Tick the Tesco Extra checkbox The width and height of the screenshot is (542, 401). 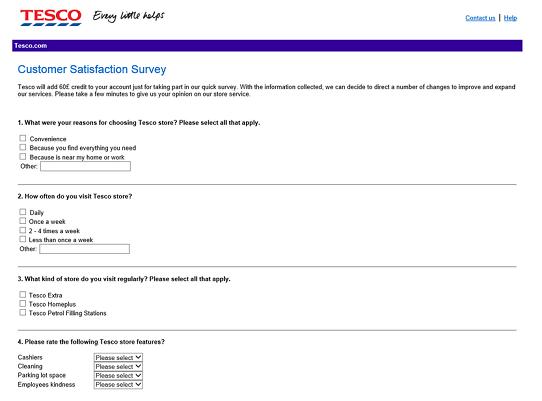point(22,295)
